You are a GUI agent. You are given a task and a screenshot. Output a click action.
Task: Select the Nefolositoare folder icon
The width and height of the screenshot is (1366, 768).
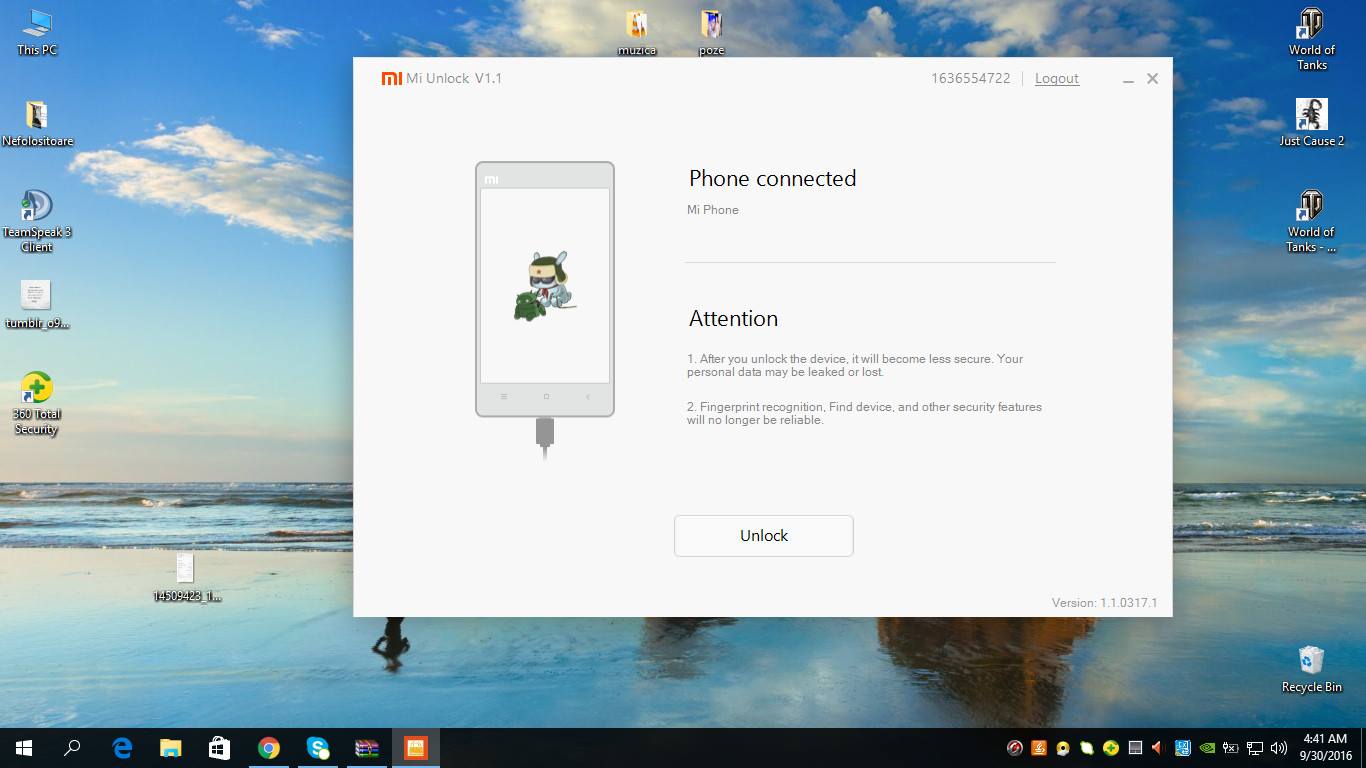pyautogui.click(x=37, y=124)
